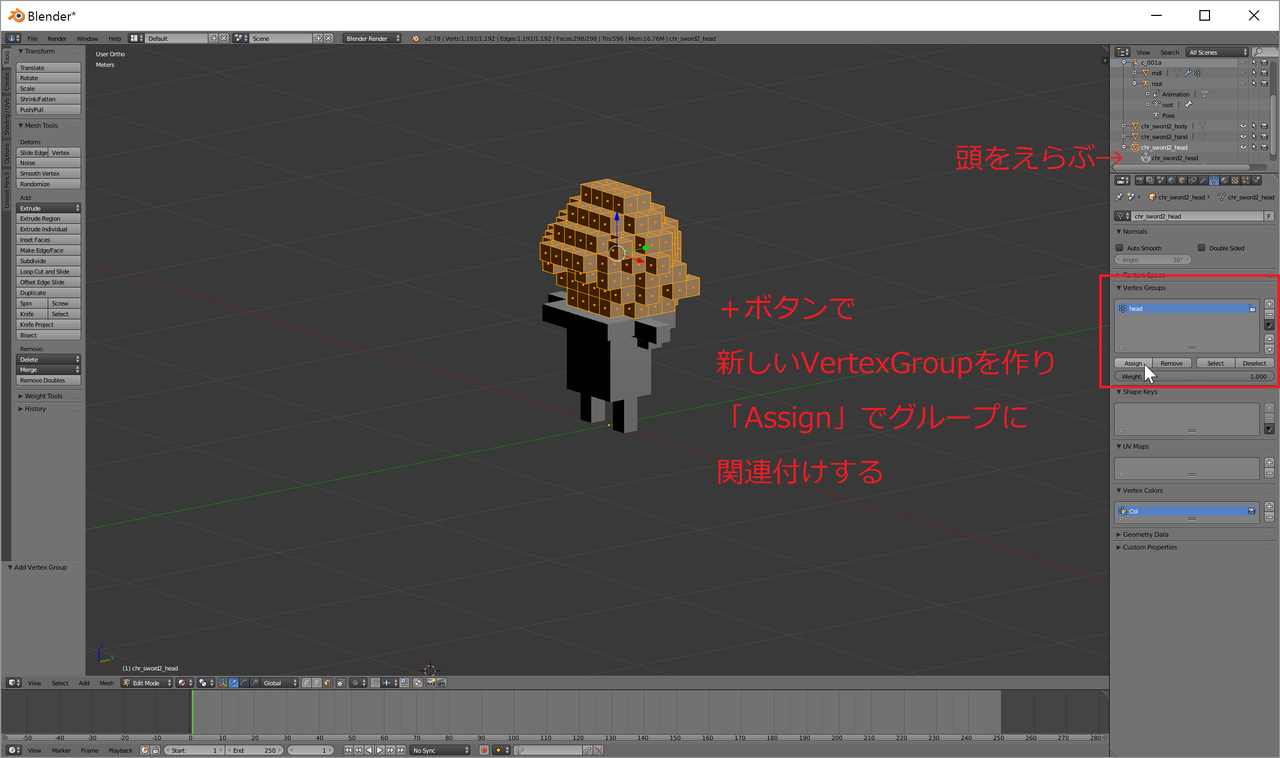Click the play animation button in timeline
This screenshot has width=1280, height=758.
(x=379, y=750)
